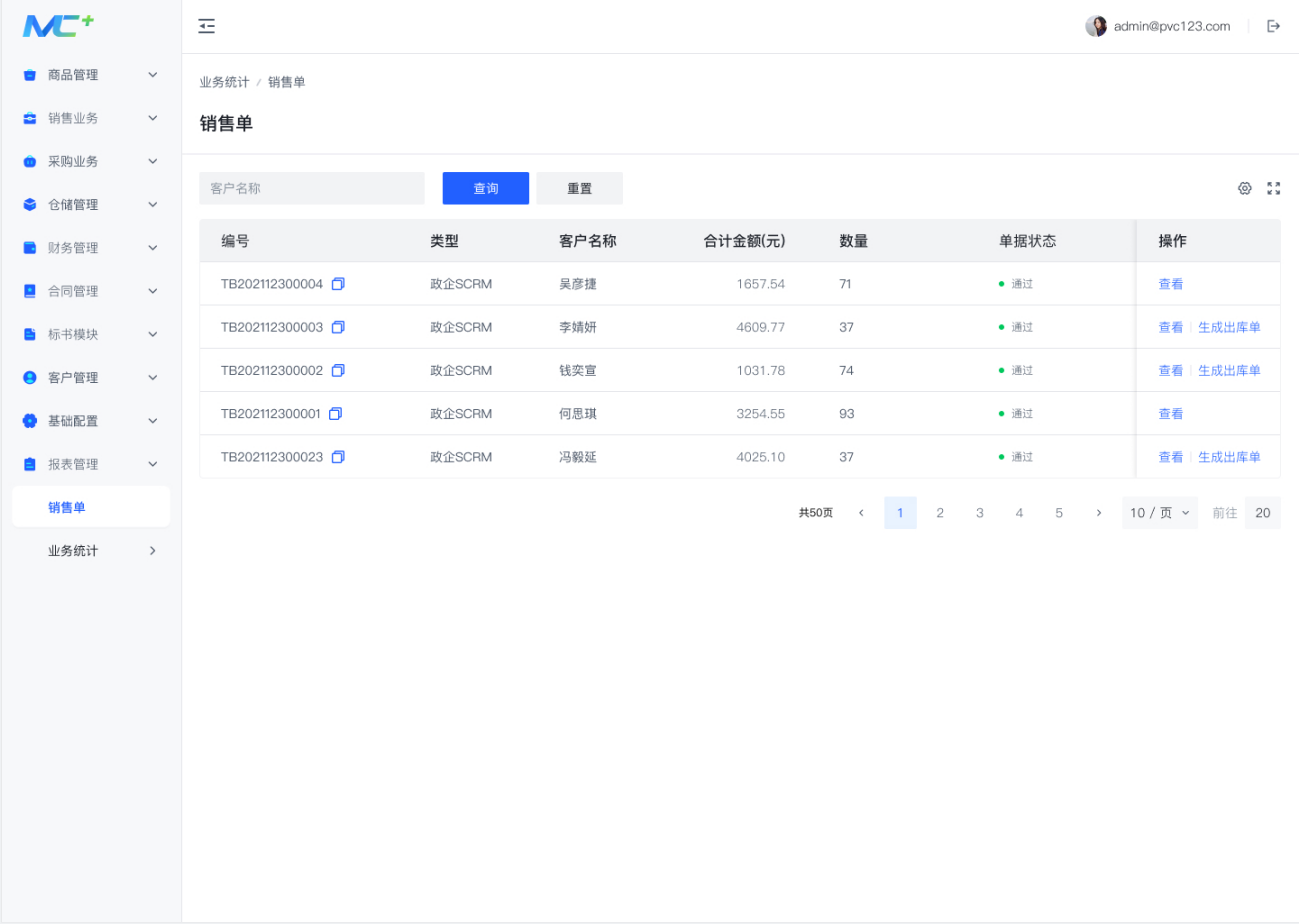Click the 商品管理 sidebar icon
The image size is (1299, 924).
pyautogui.click(x=30, y=75)
